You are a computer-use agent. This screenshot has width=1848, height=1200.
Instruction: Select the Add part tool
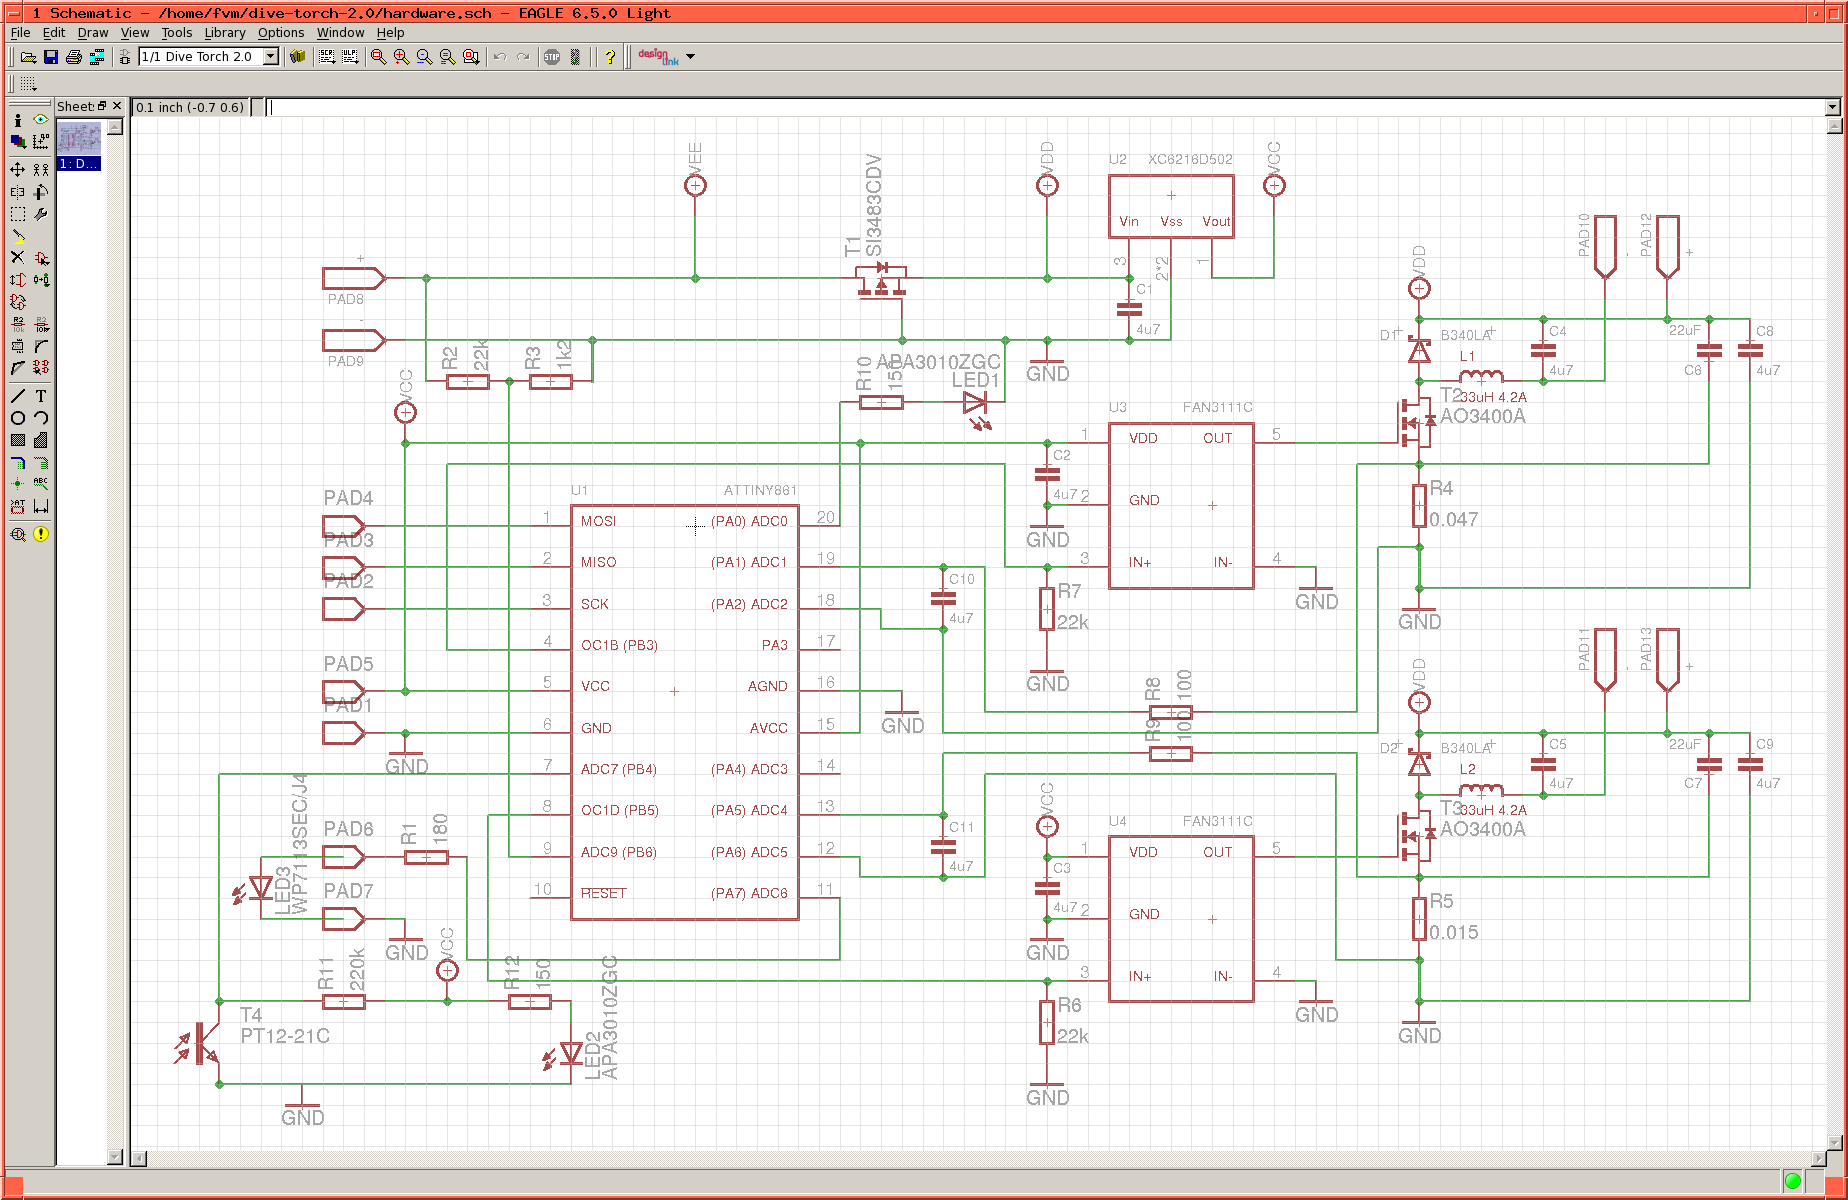(41, 258)
